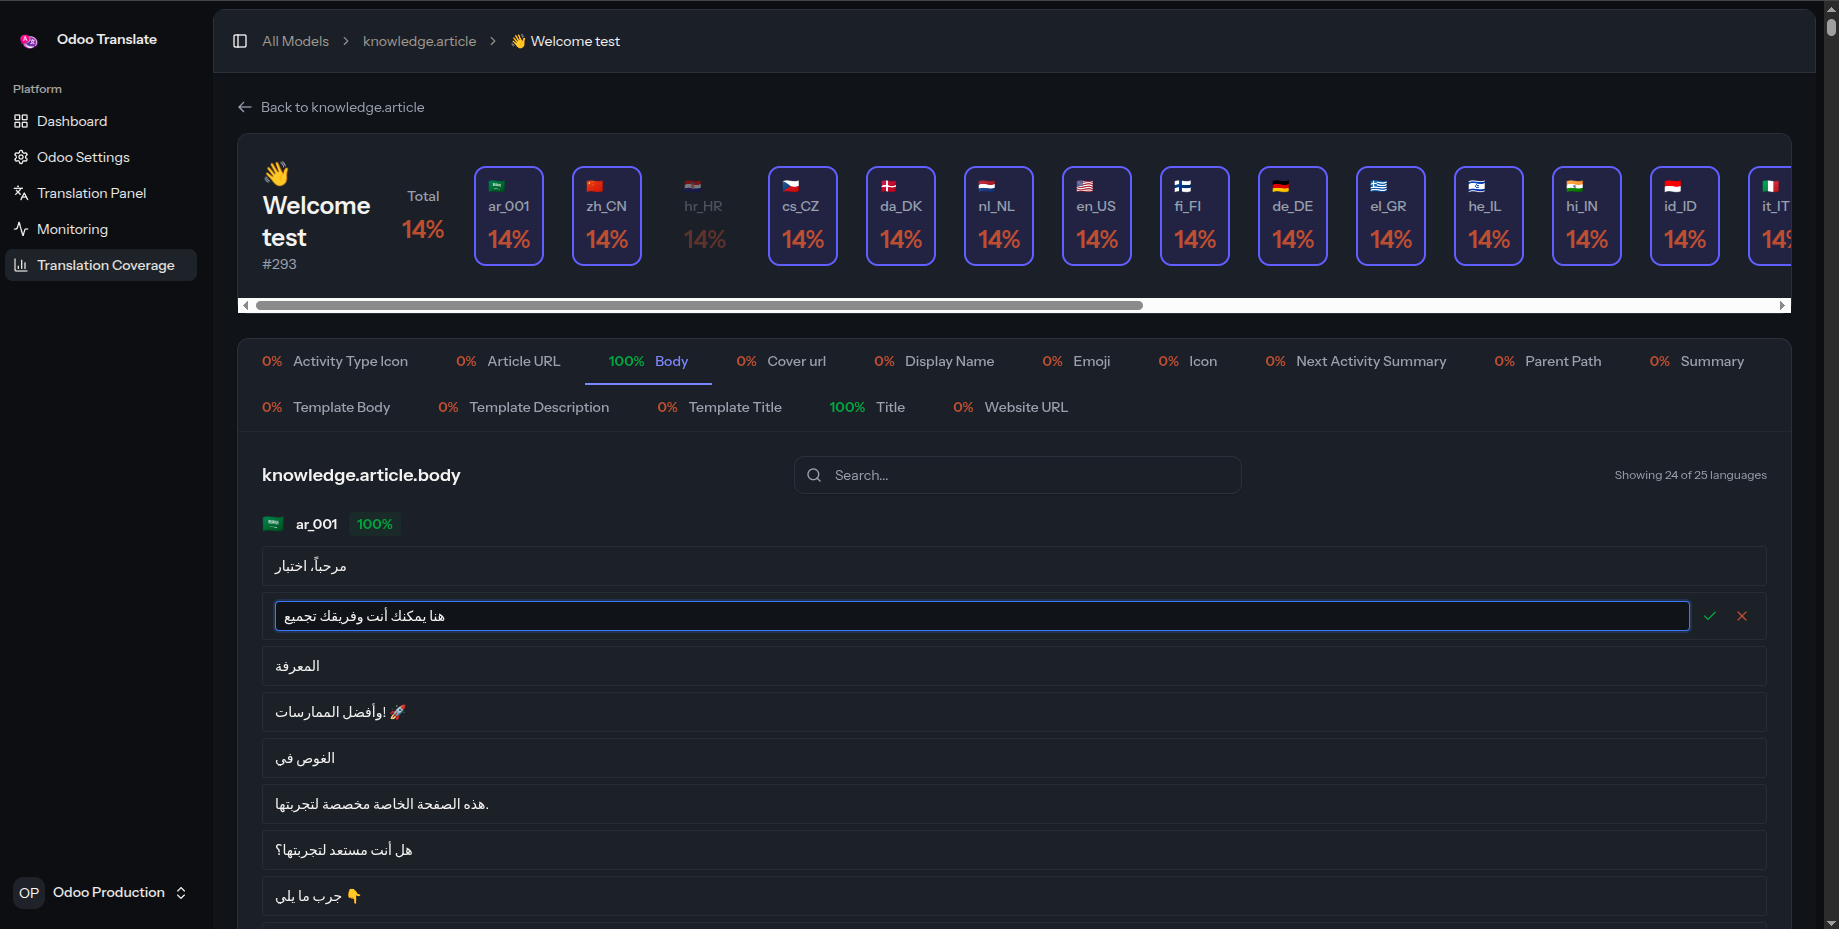
Task: Expand Odoo Production workspace switcher
Action: coord(101,893)
